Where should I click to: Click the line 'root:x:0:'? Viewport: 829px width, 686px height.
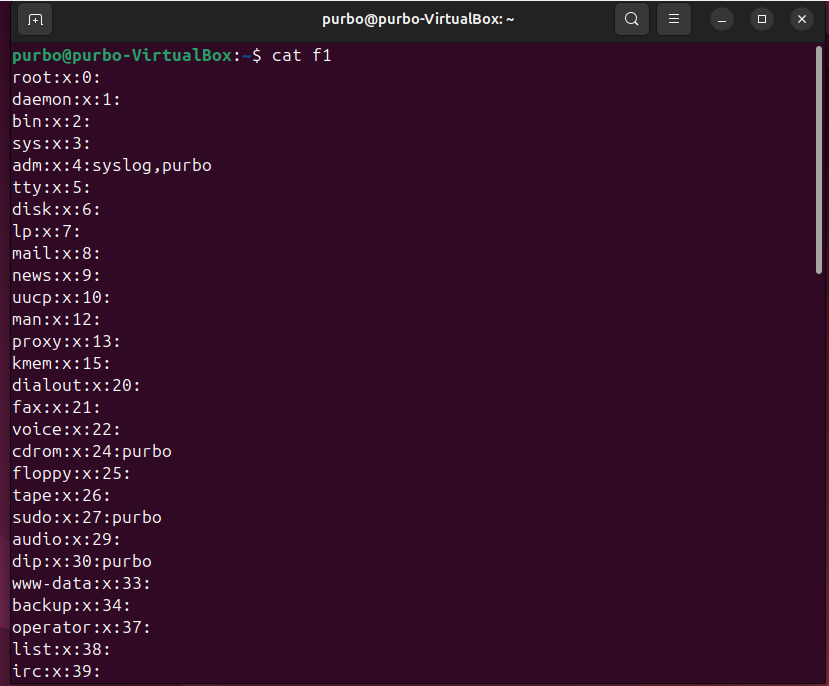click(56, 78)
